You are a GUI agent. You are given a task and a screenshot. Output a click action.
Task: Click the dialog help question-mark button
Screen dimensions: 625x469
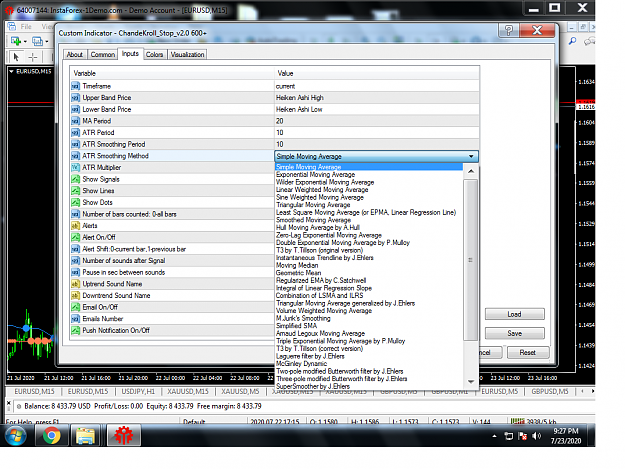509,30
